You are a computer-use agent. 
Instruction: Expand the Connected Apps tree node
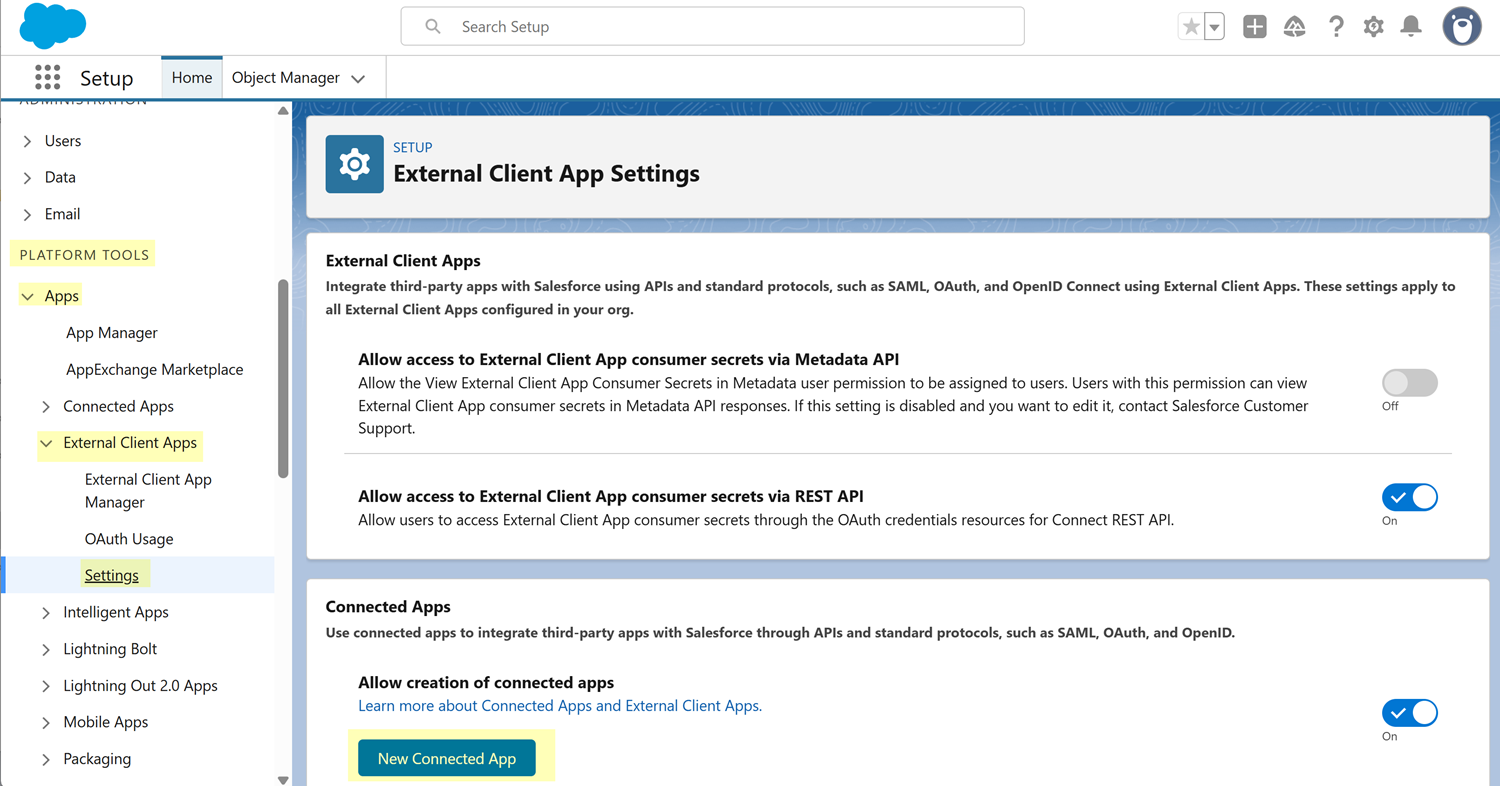(46, 406)
